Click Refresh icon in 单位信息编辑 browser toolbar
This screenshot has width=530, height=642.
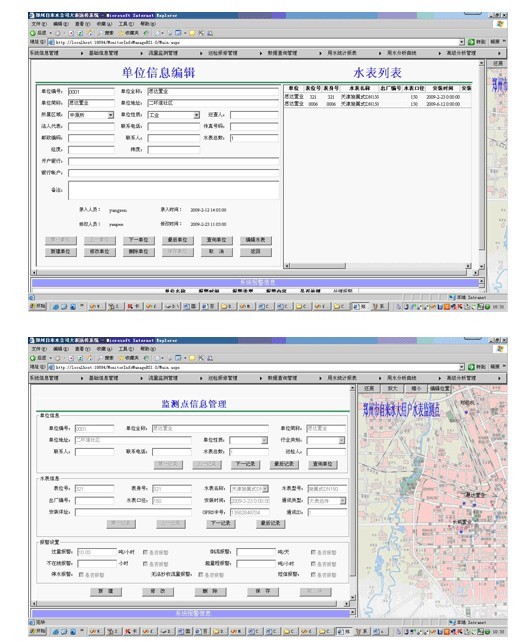click(x=80, y=33)
